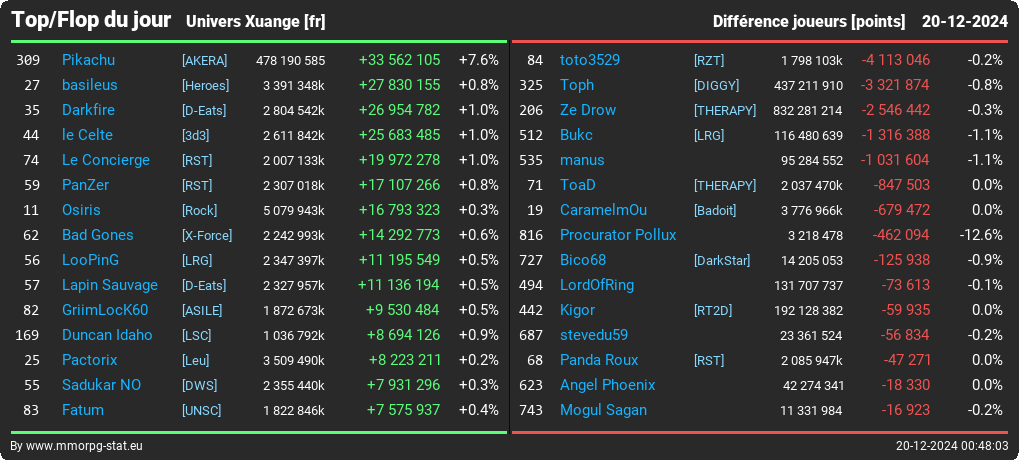The height and width of the screenshot is (460, 1019).
Task: Open the Darkfire player entry
Action: [88, 110]
